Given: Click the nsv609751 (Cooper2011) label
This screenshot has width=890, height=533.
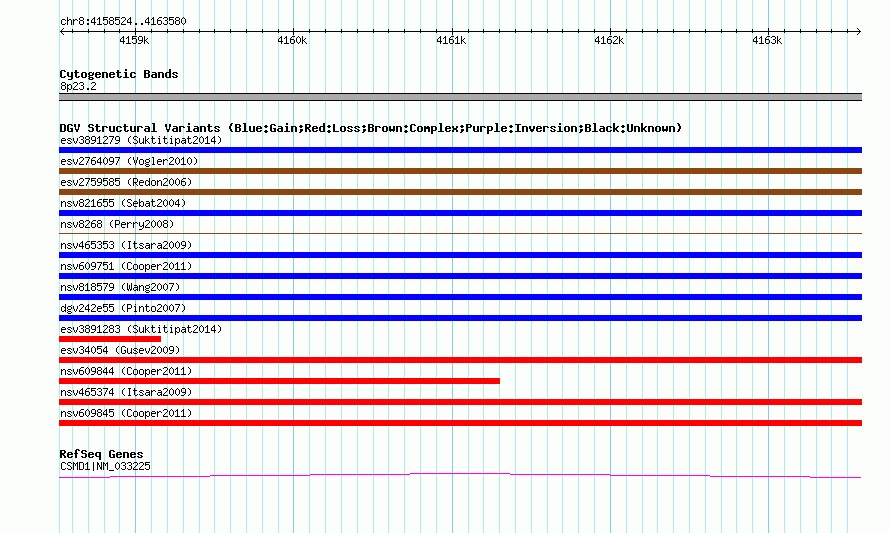Looking at the screenshot, I should [x=126, y=266].
